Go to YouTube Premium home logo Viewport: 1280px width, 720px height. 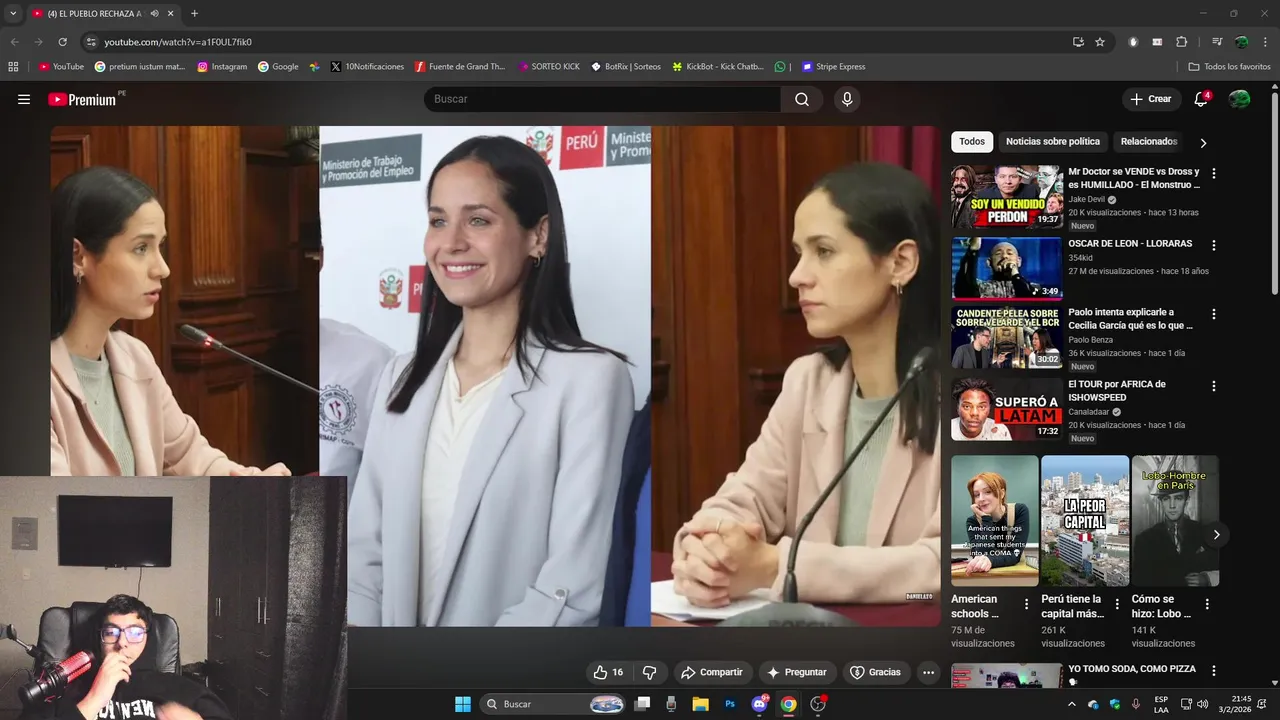(82, 99)
